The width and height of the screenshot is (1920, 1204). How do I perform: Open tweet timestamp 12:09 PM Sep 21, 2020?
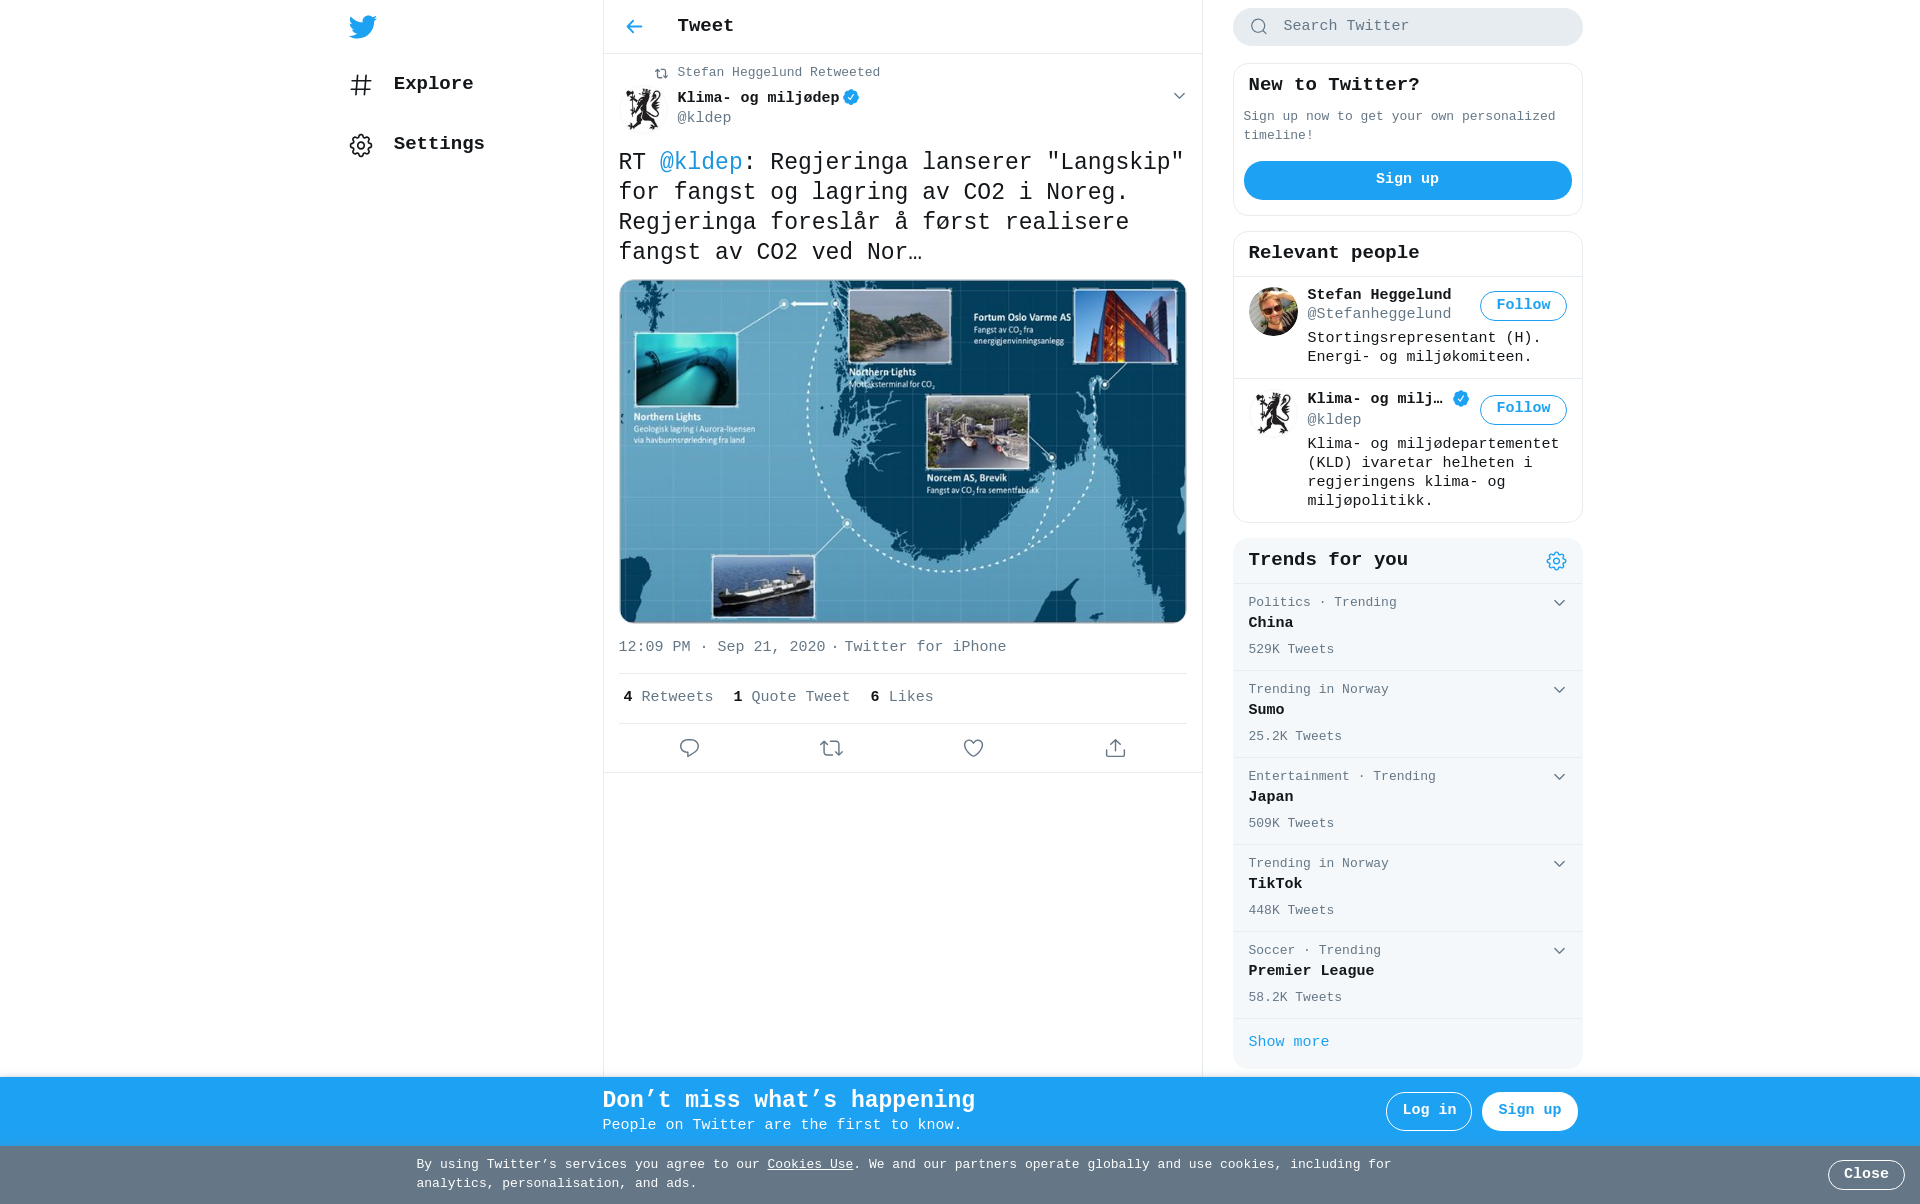click(x=721, y=647)
